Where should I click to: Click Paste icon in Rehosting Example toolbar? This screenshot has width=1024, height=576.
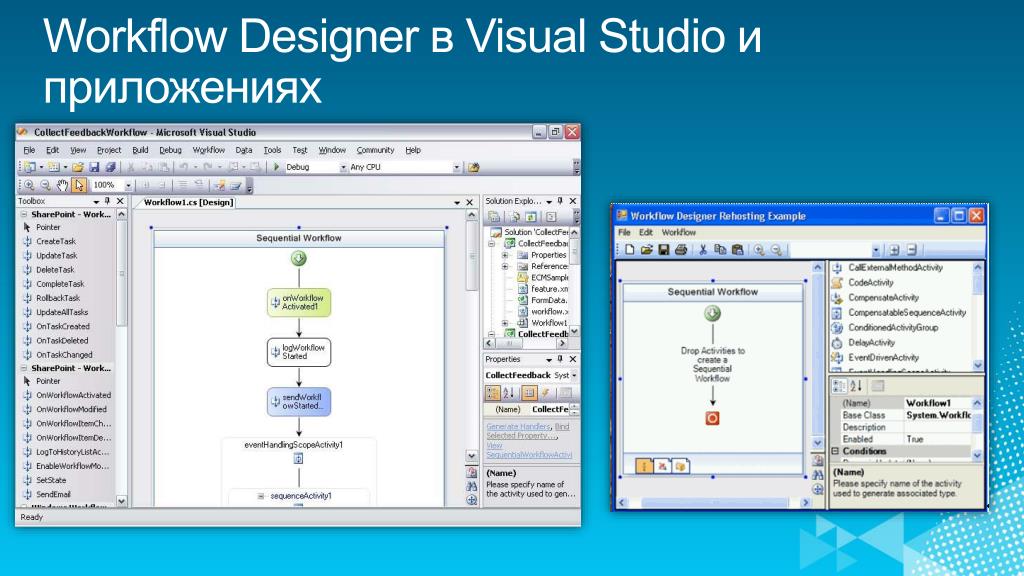(737, 249)
